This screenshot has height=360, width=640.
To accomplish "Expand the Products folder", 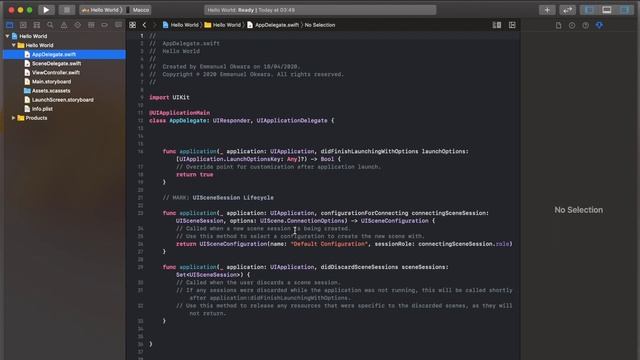I will (14, 118).
